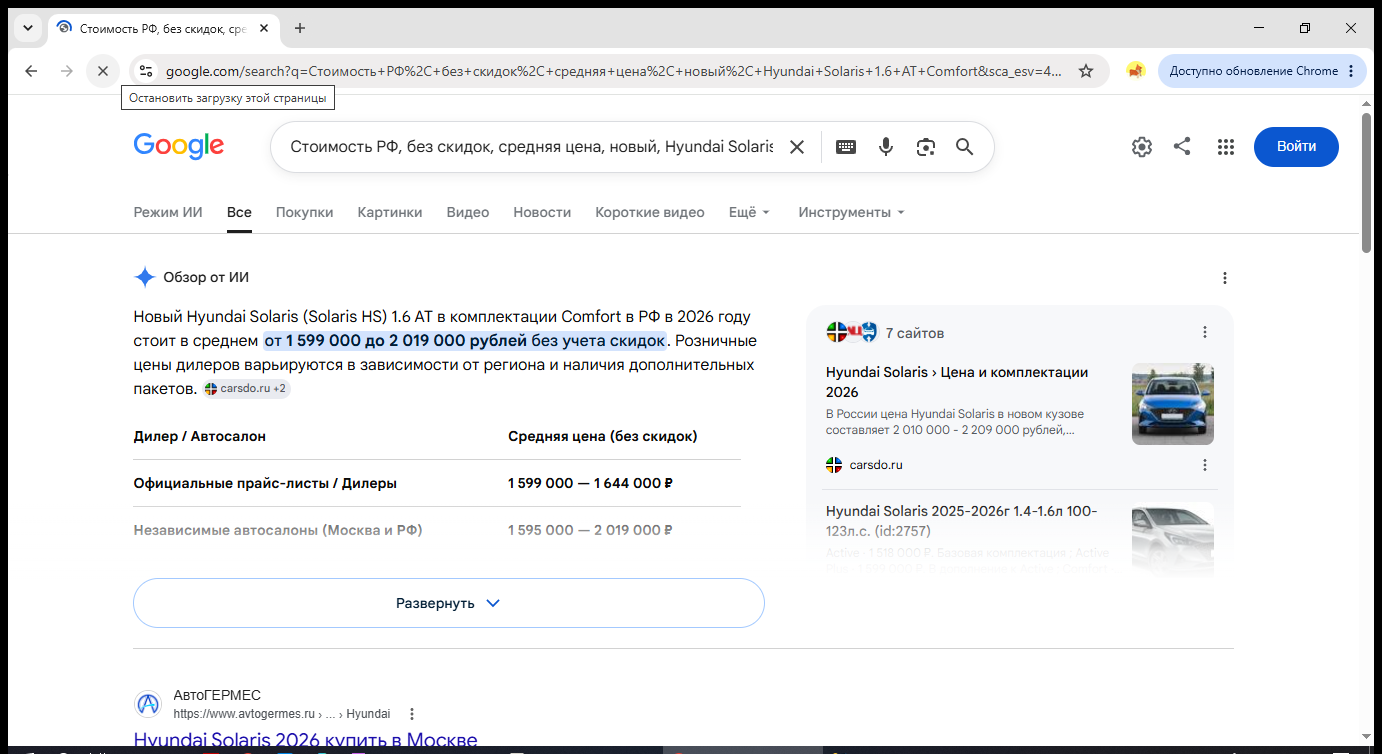Open the on-screen keyboard input tool
1382x754 pixels.
point(846,147)
